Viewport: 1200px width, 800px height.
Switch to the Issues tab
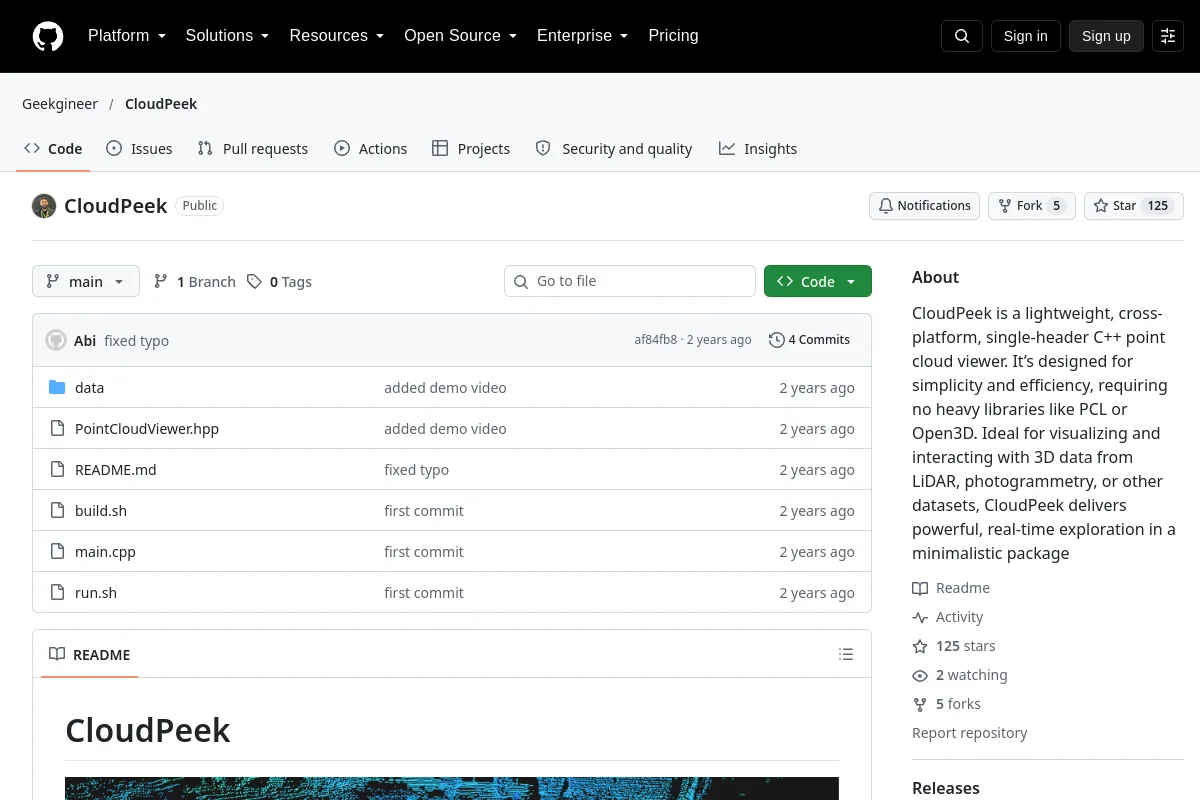pos(139,148)
